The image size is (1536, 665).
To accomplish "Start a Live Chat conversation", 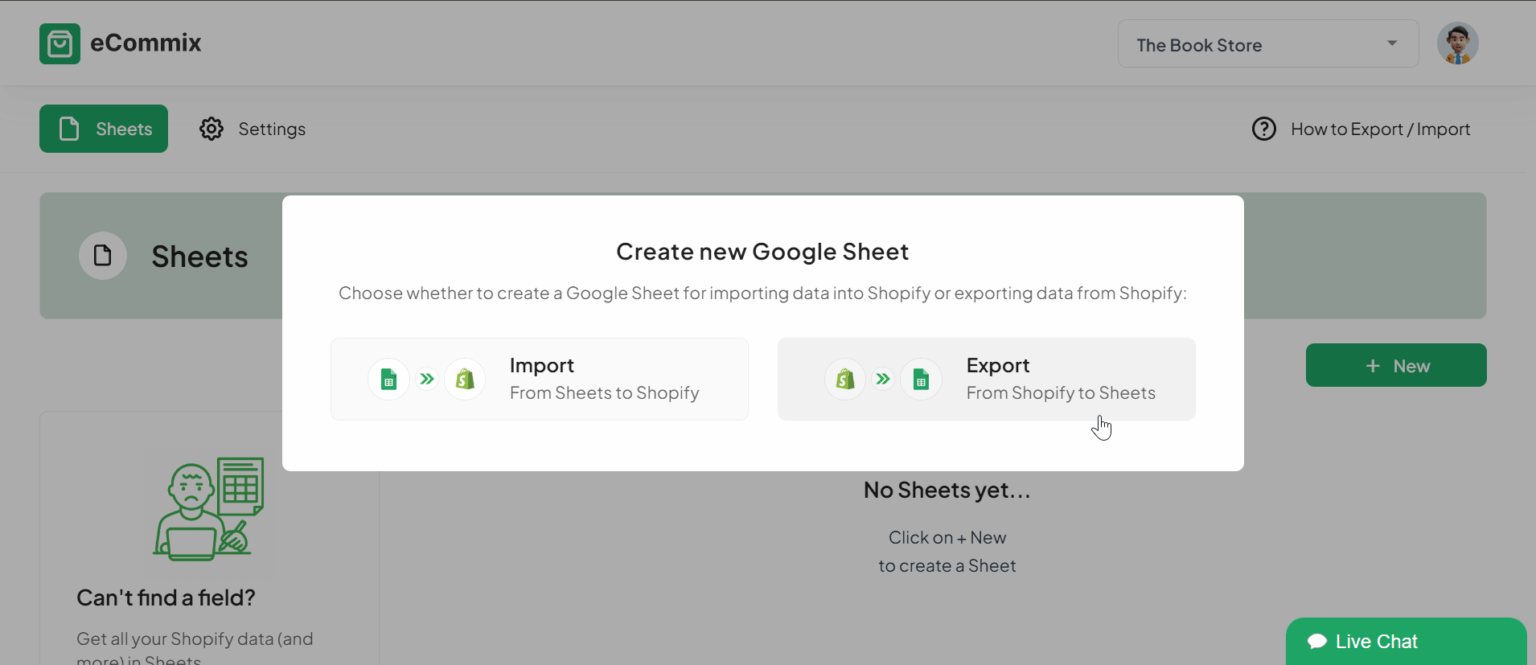I will pos(1406,641).
